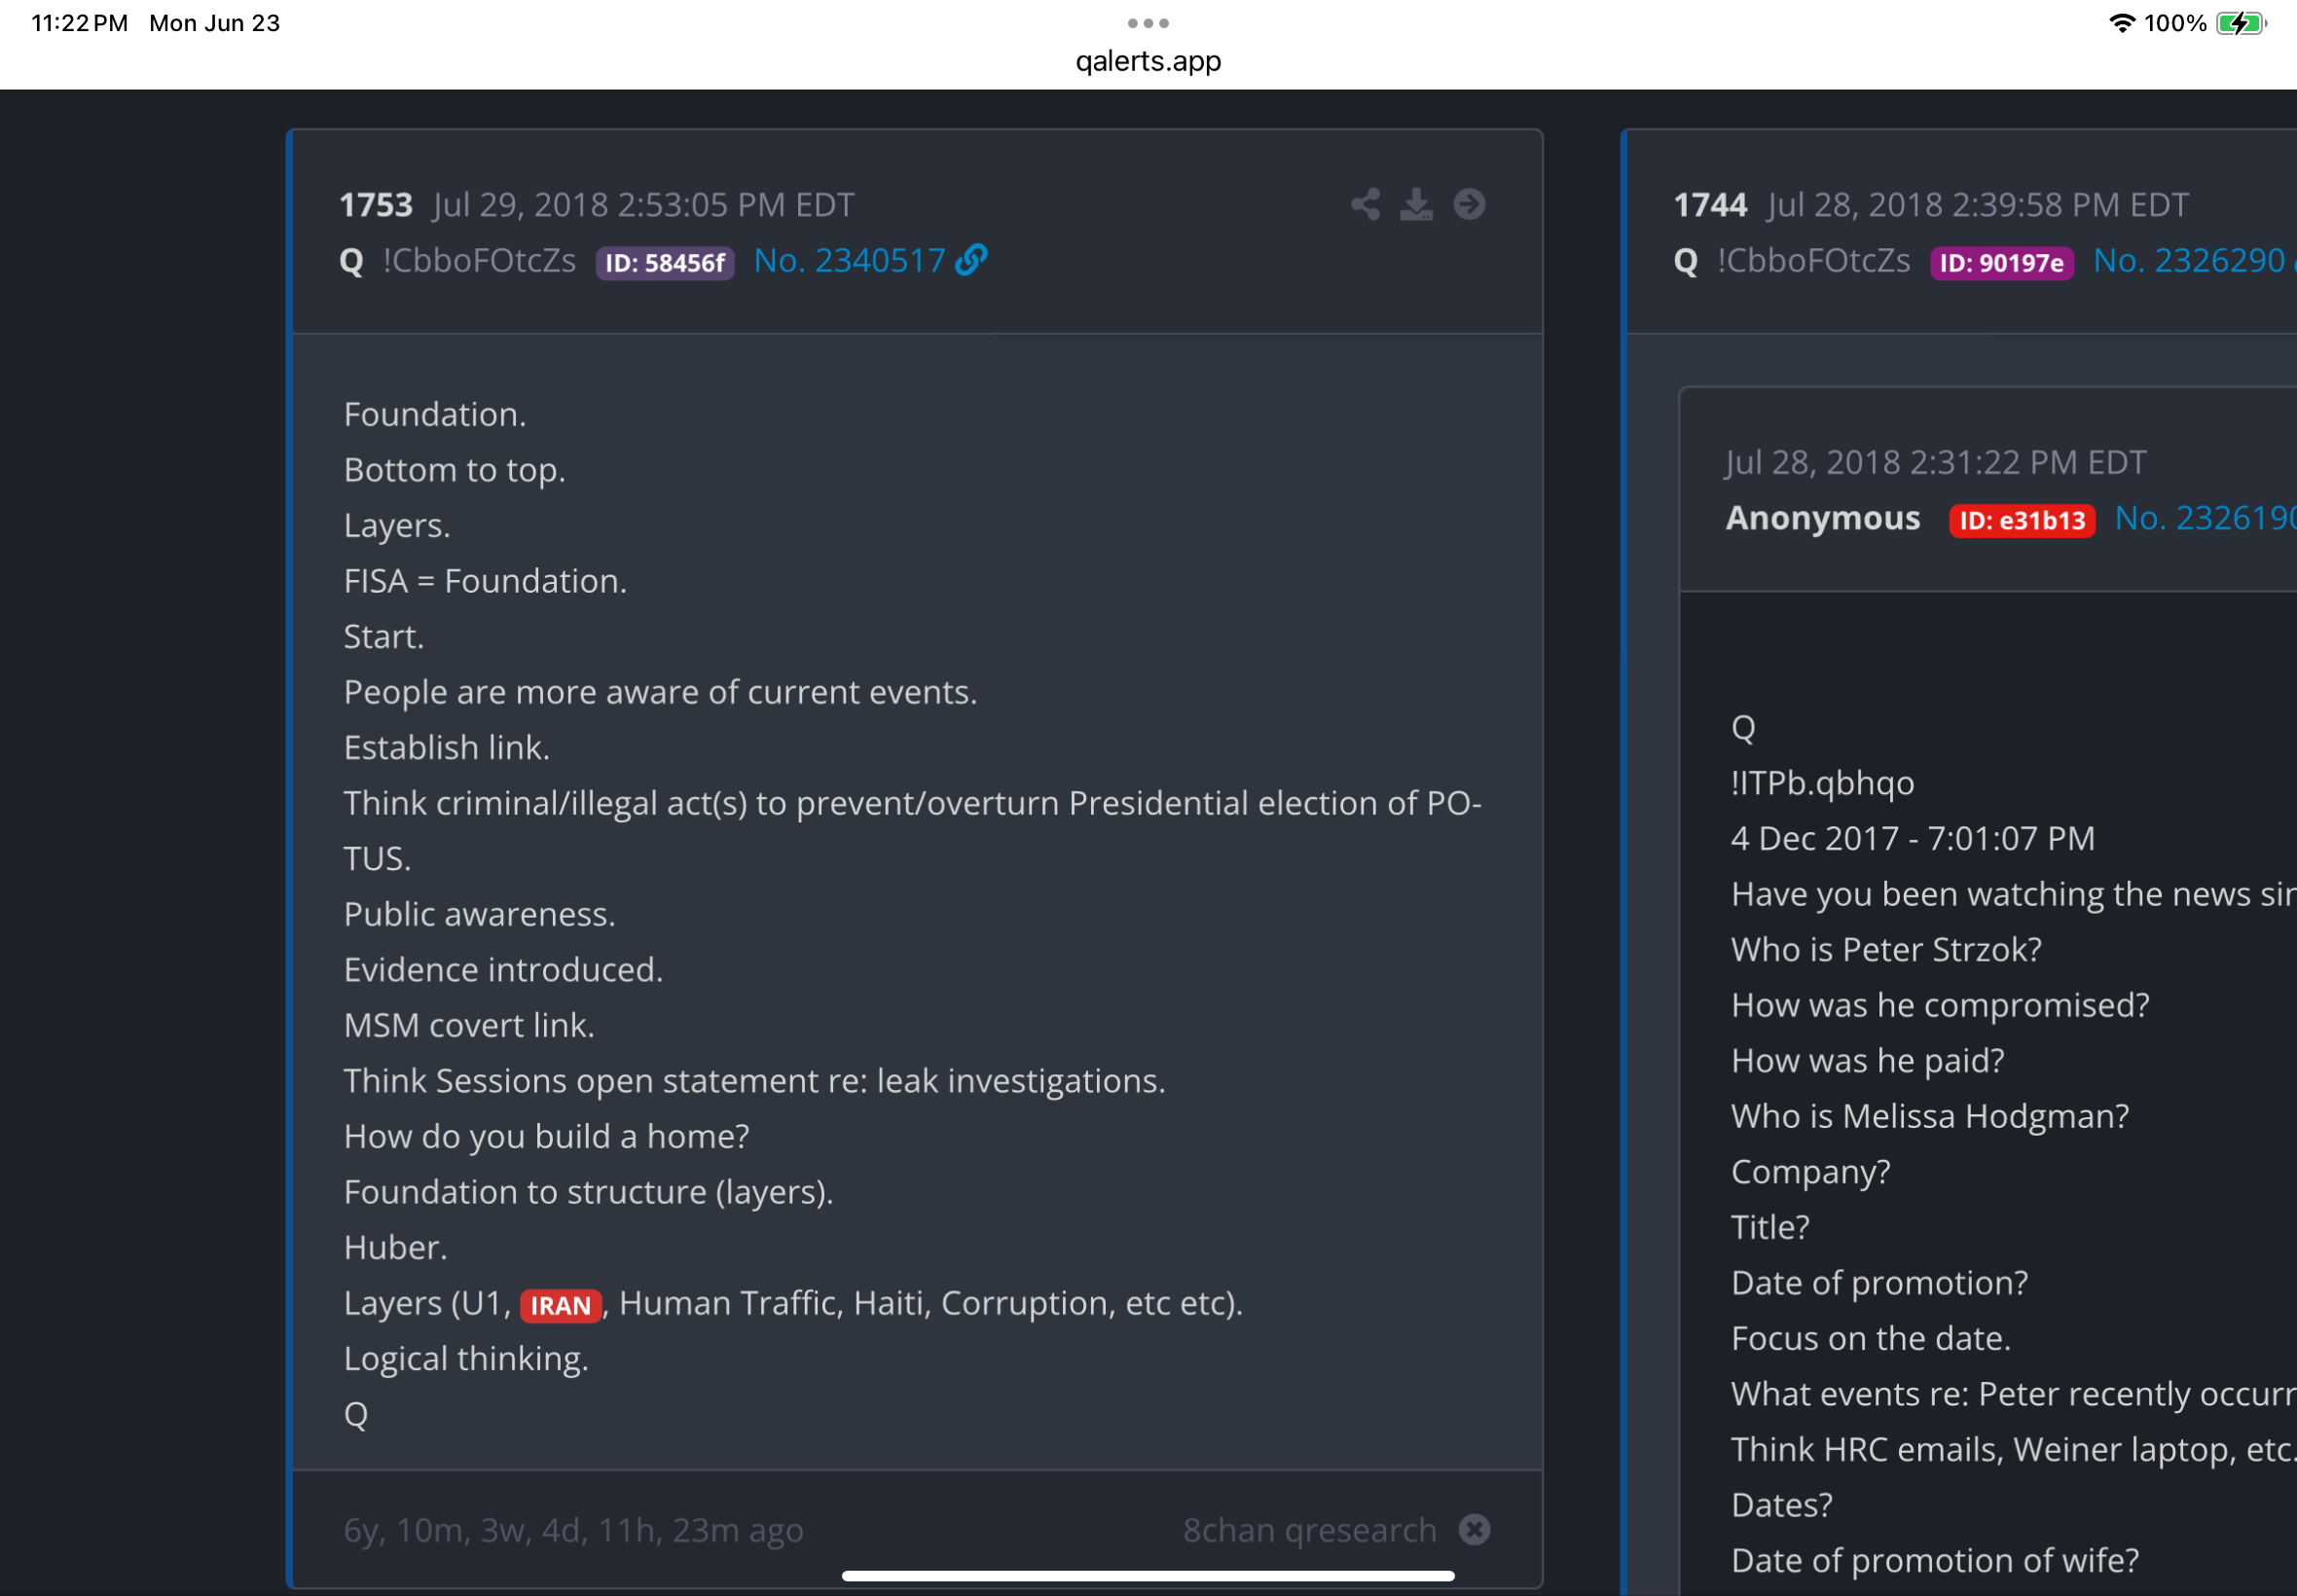Tap the Wi-Fi status icon
This screenshot has height=1596, width=2297.
point(2121,23)
